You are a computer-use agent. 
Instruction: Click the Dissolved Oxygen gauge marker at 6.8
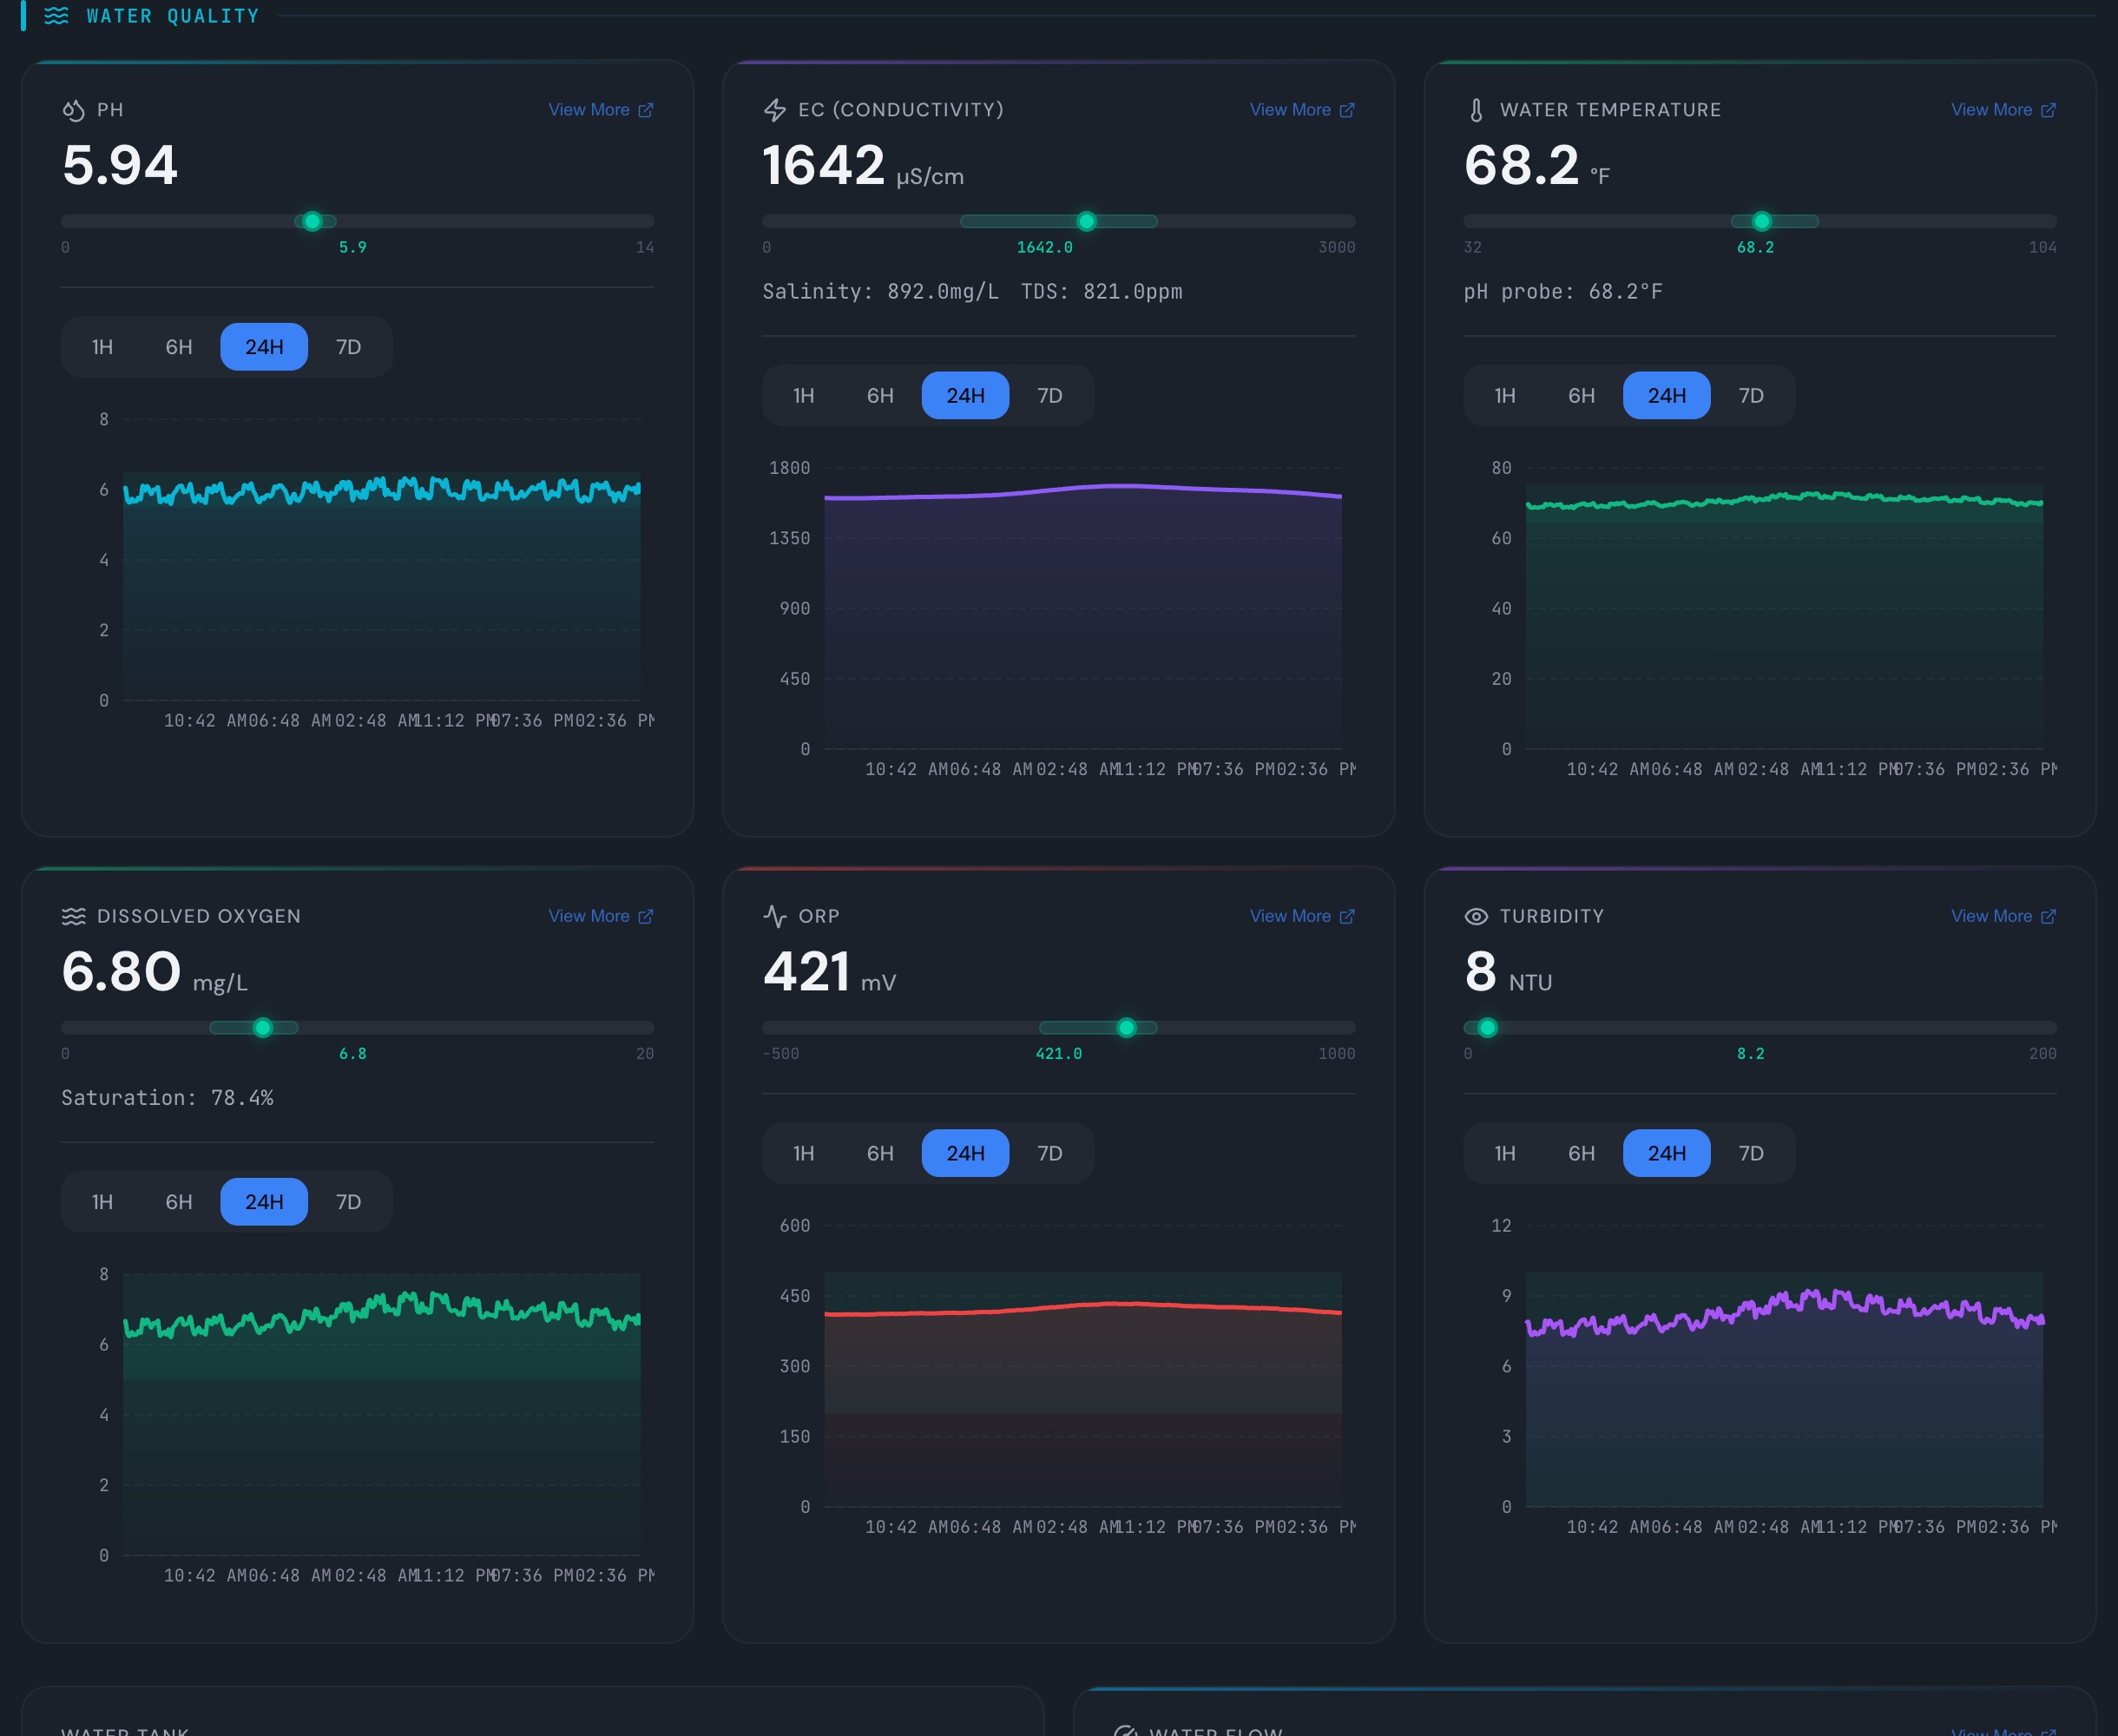pyautogui.click(x=262, y=1027)
